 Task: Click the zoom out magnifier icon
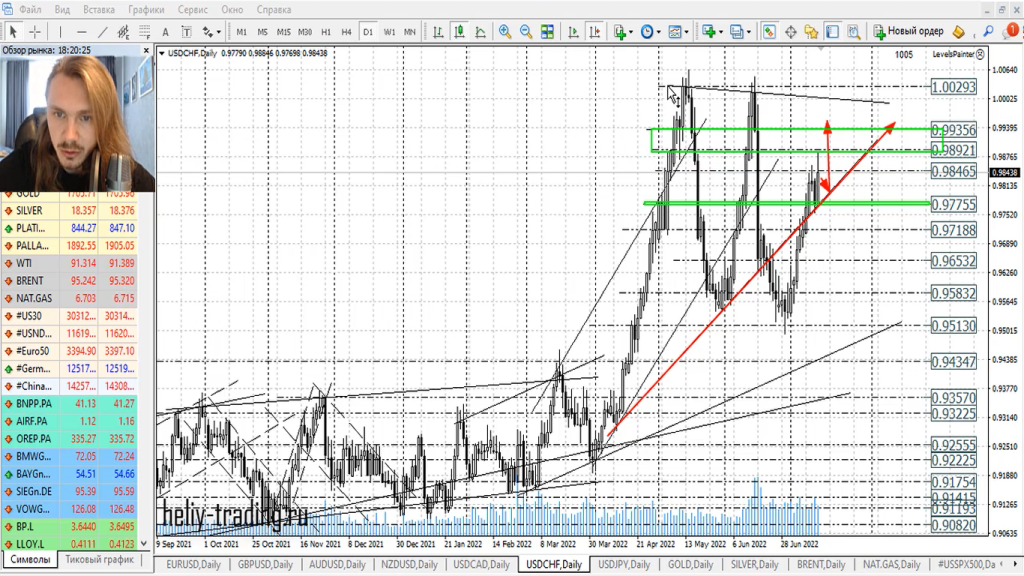click(525, 32)
